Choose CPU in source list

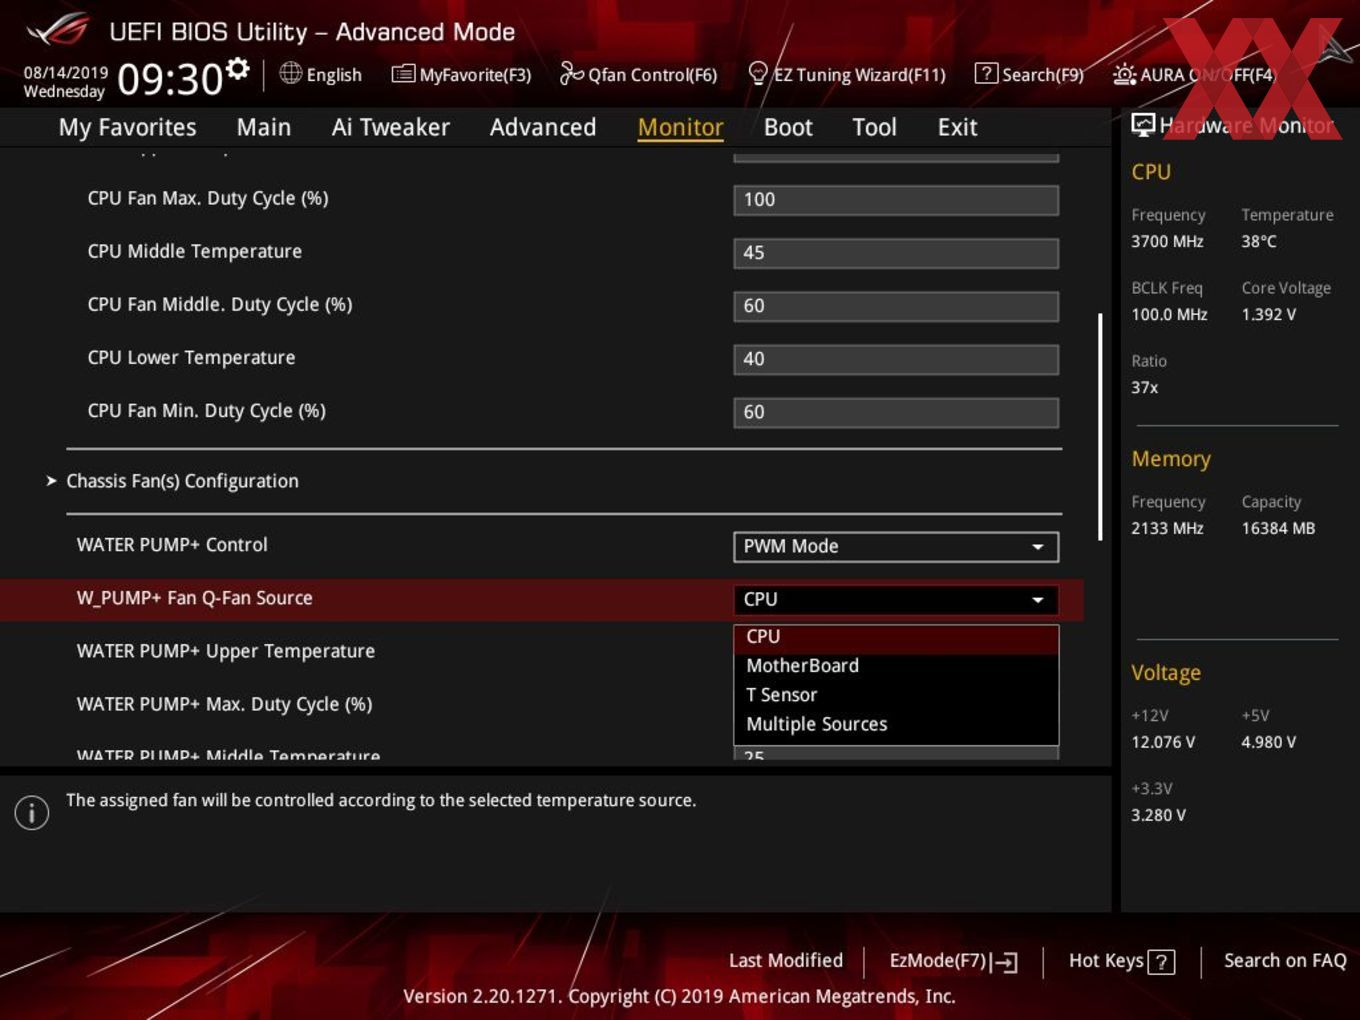coord(896,637)
